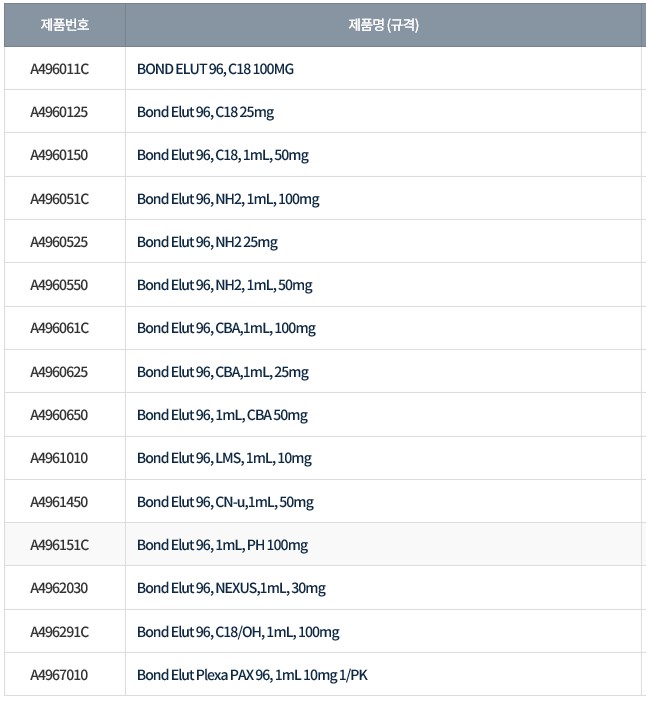Select product number A4960525
This screenshot has width=646, height=703.
point(60,242)
